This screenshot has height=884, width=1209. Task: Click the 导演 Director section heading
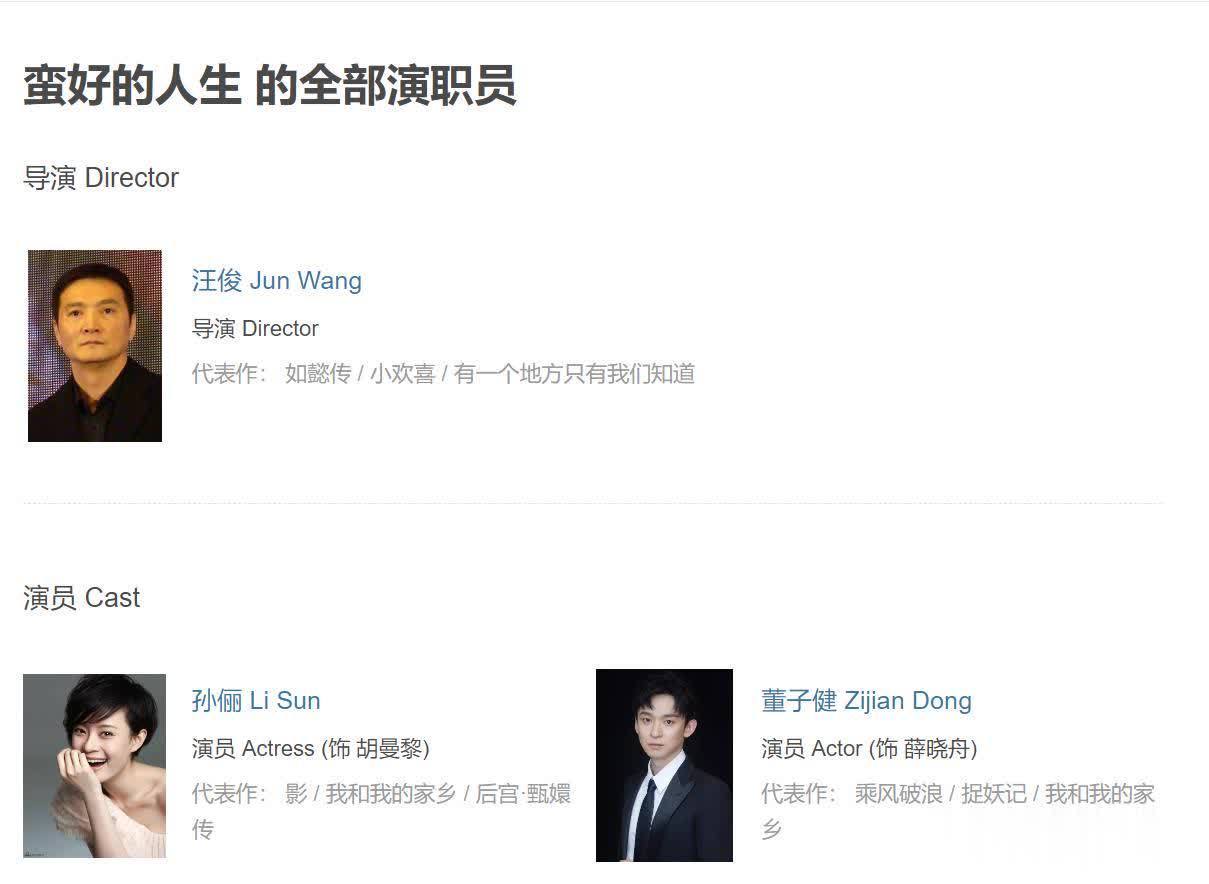tap(101, 178)
